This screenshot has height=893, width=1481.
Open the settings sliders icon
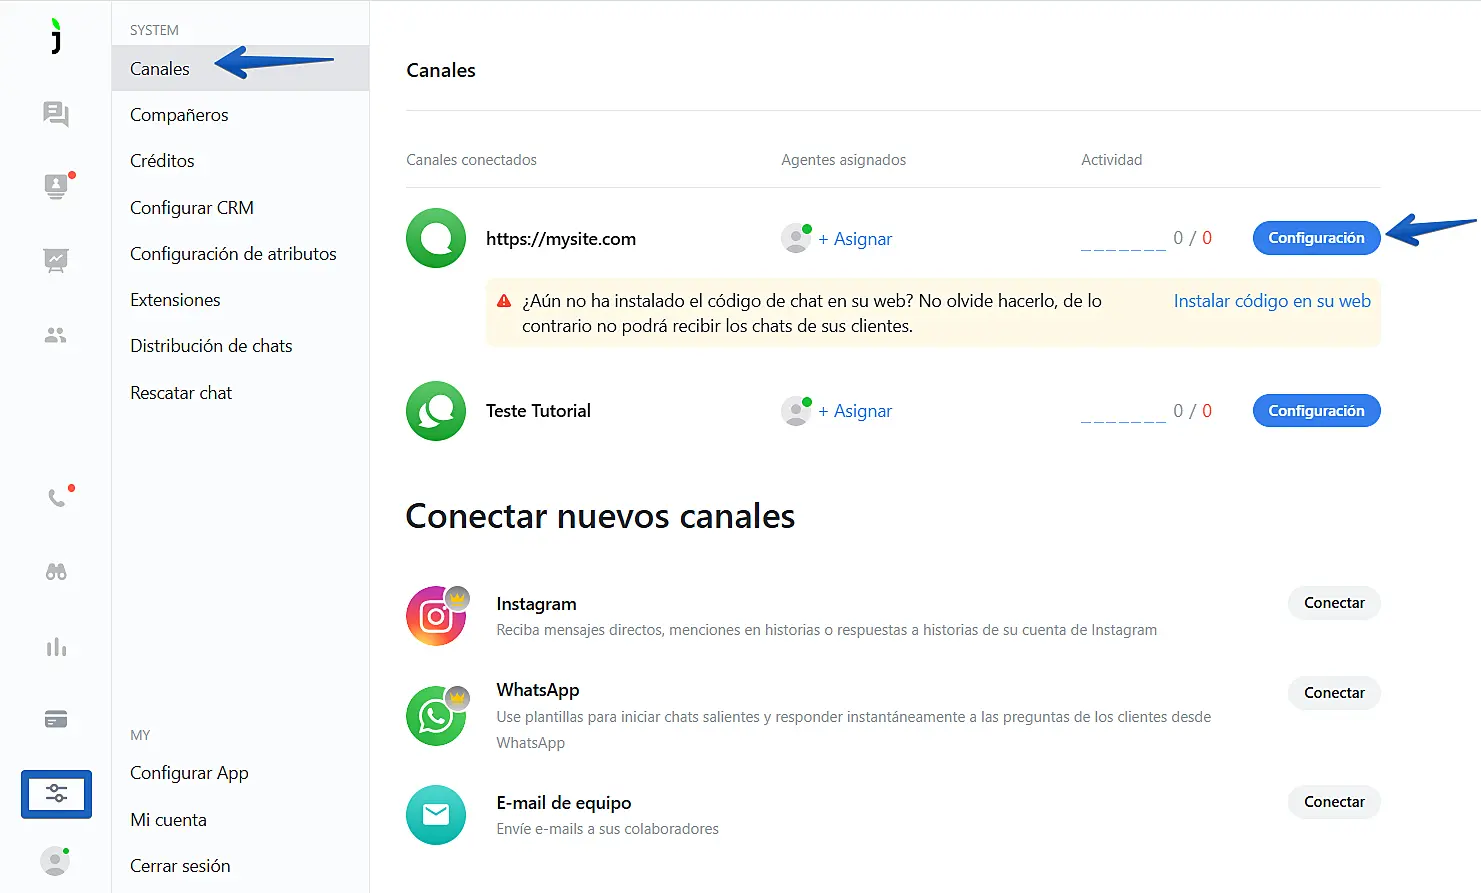[56, 794]
